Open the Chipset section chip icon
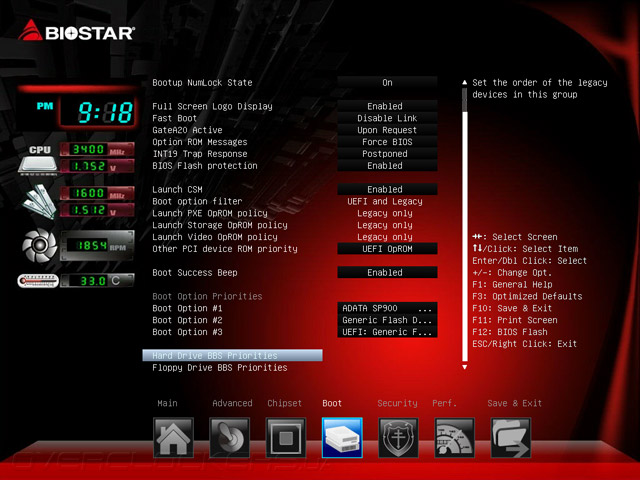Screen dimensions: 640x480 click(286, 437)
